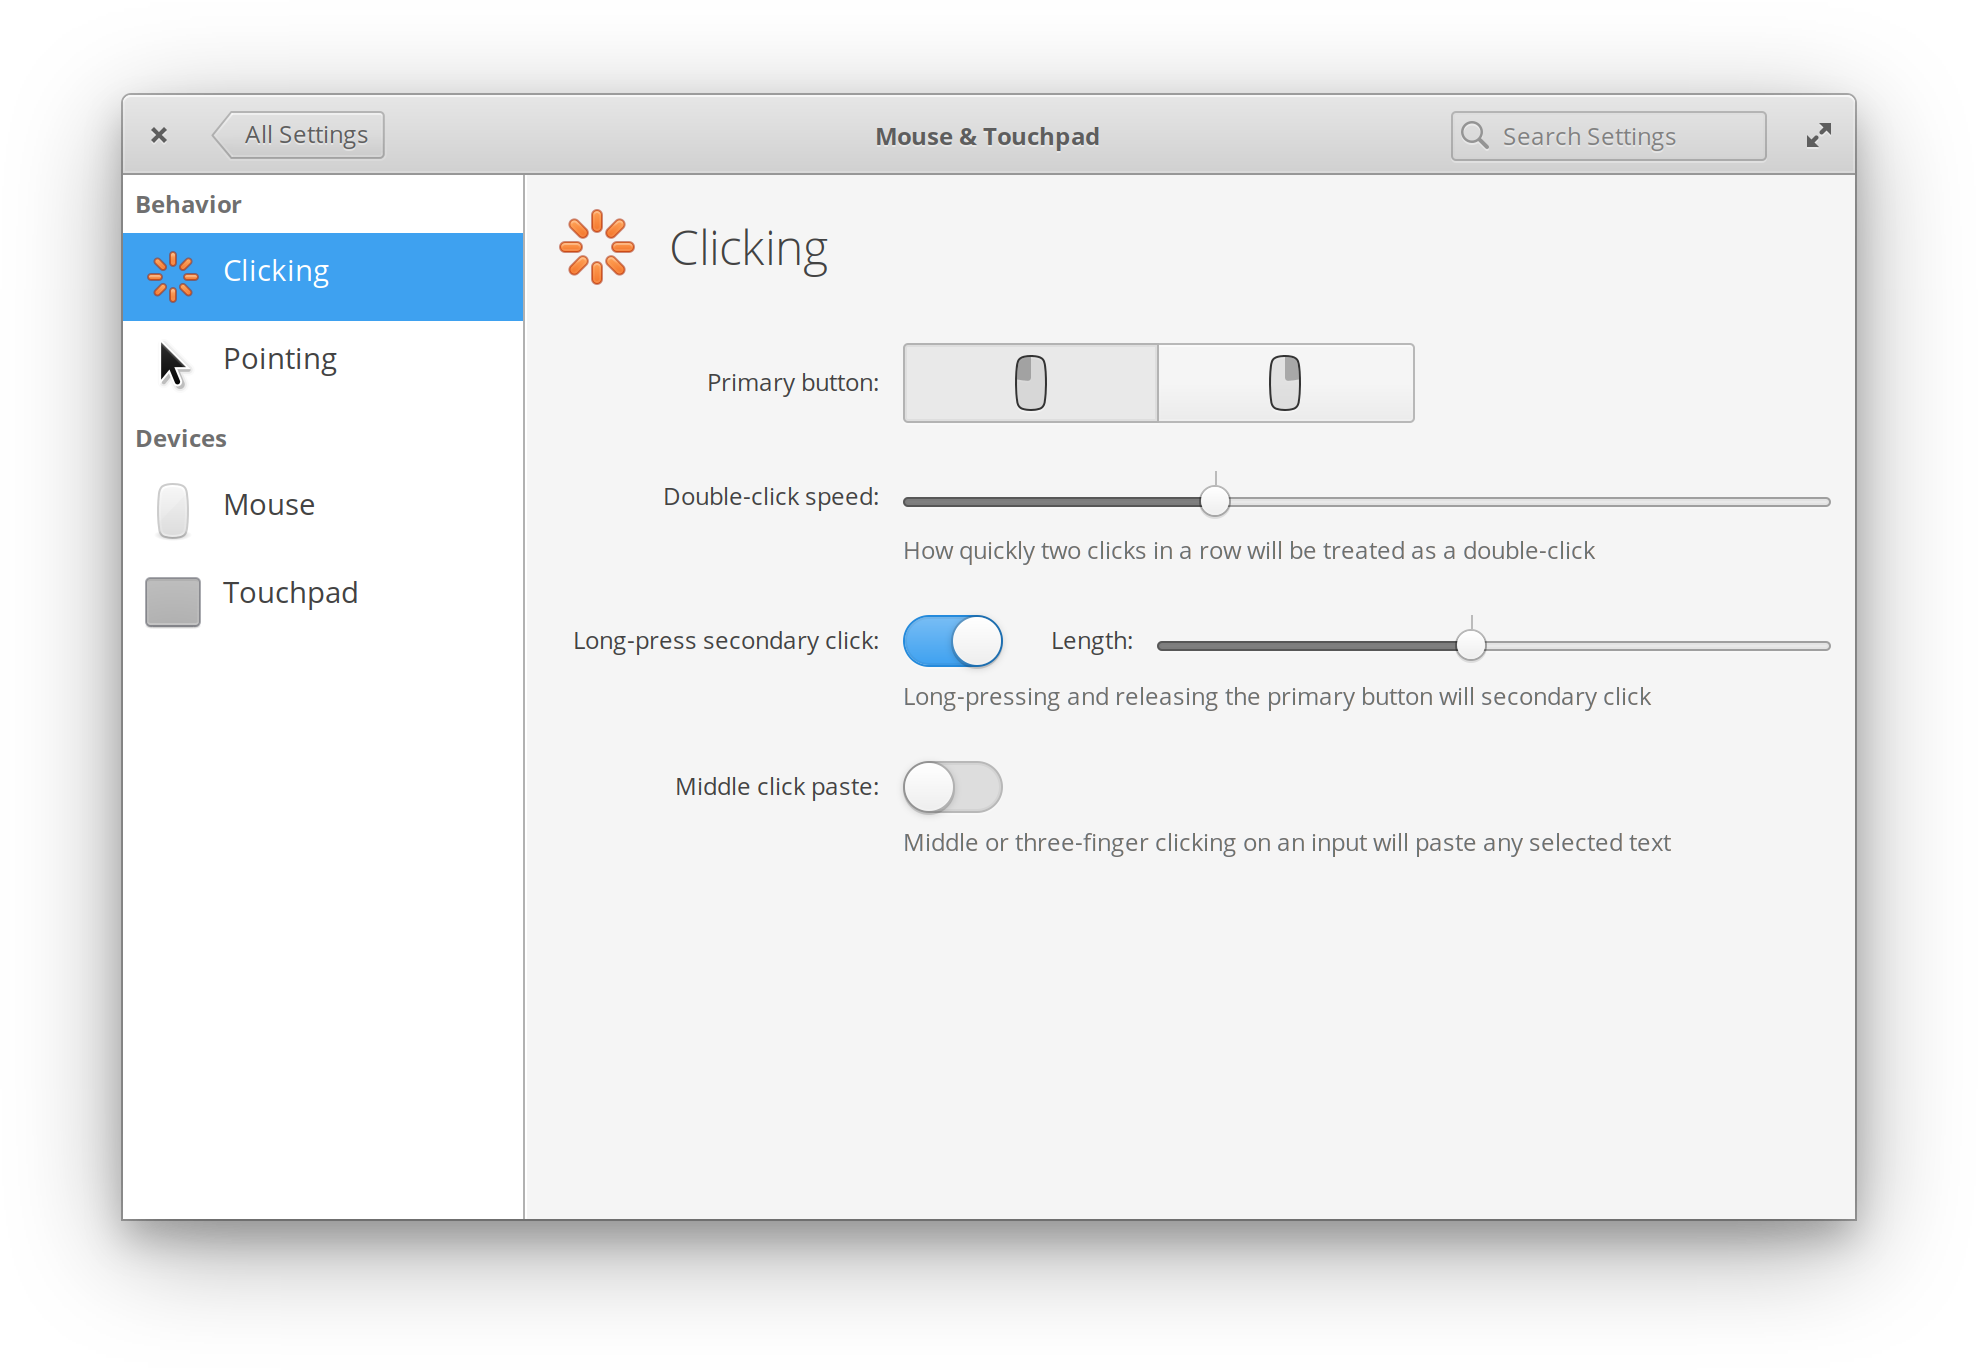Close the Mouse & Touchpad window
This screenshot has height=1370, width=1978.
click(x=159, y=135)
